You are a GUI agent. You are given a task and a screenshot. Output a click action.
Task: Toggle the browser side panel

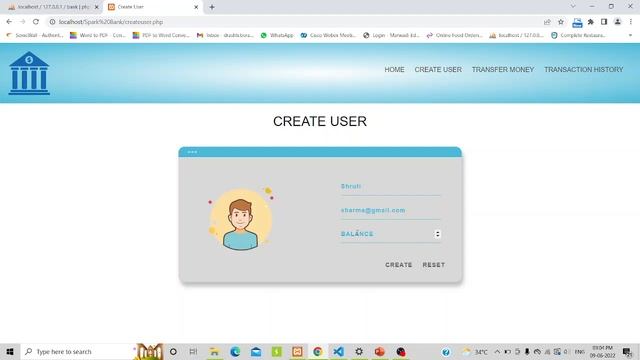[604, 22]
